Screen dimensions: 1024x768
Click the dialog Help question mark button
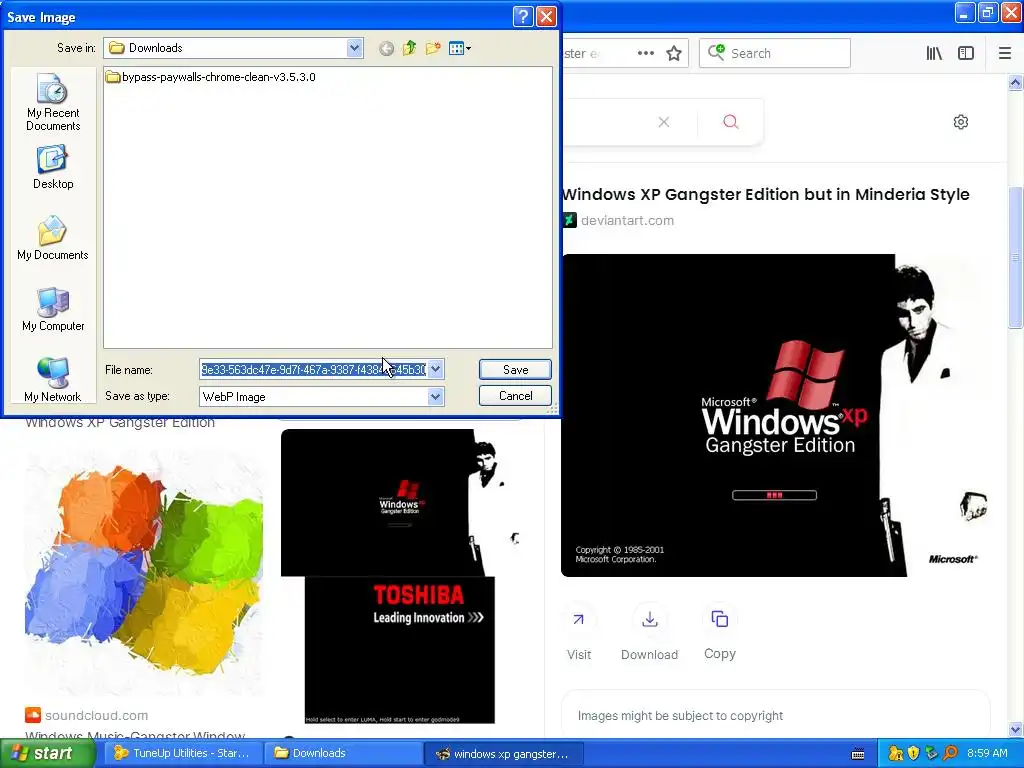pyautogui.click(x=523, y=16)
